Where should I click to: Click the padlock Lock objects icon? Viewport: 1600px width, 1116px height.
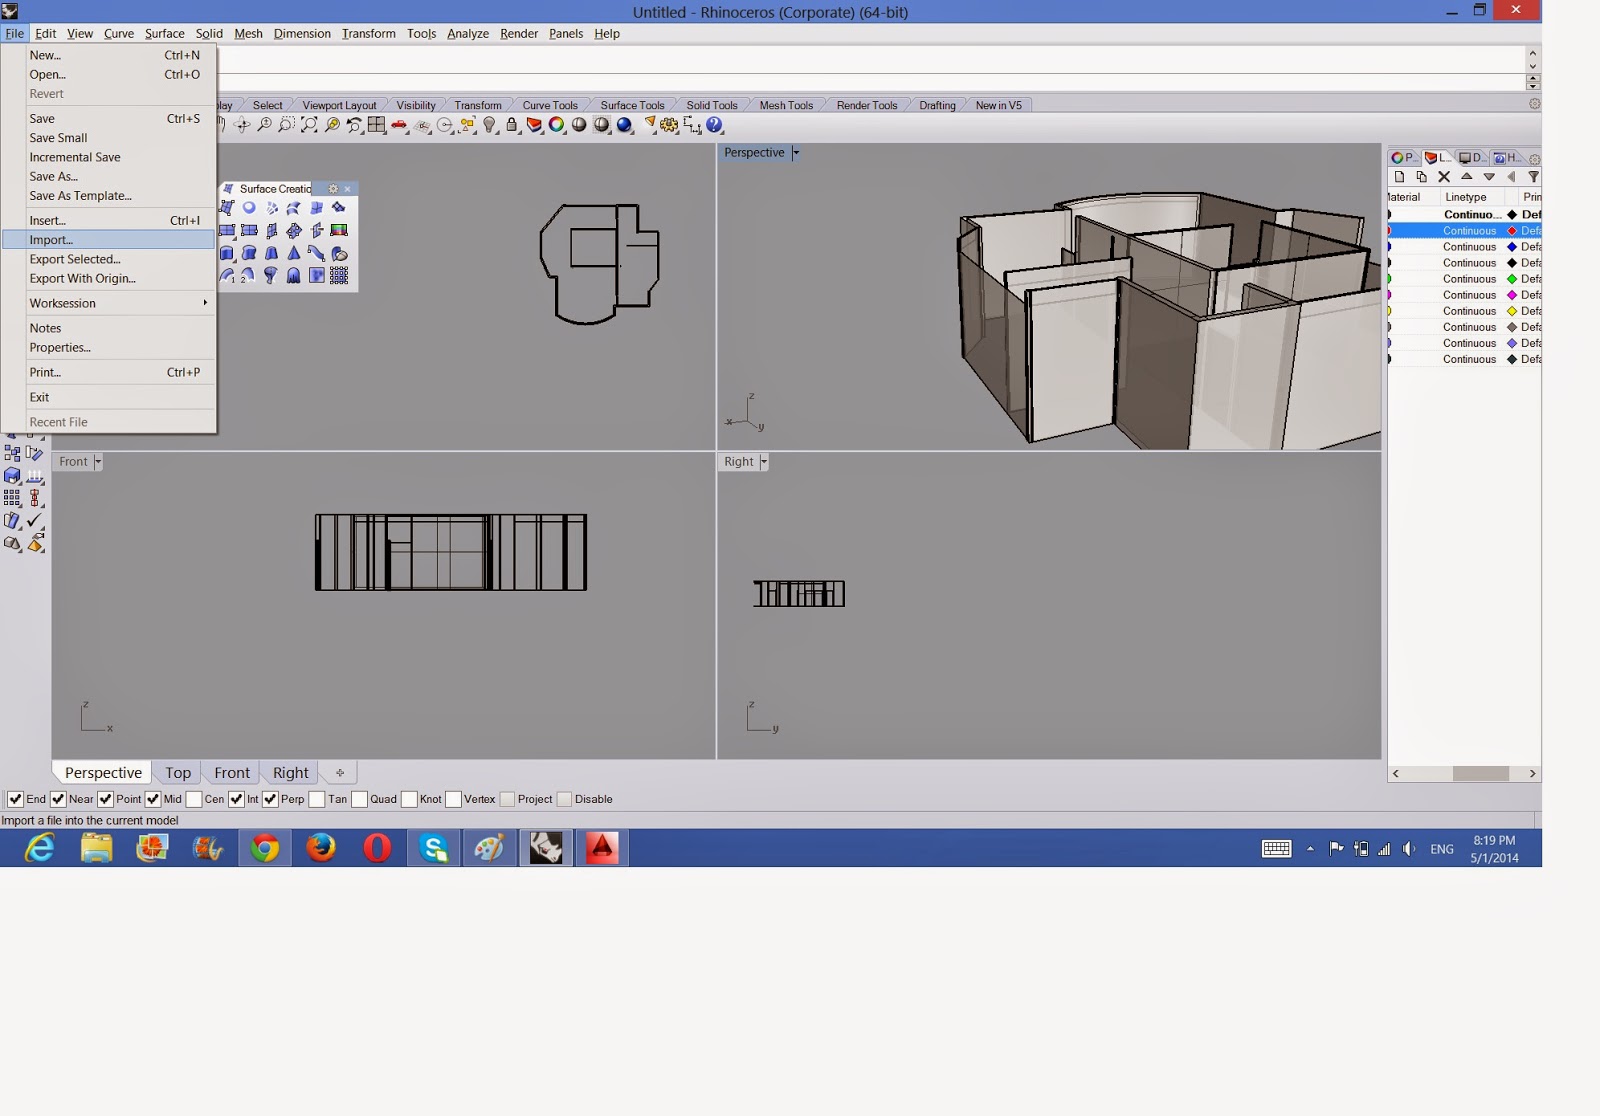tap(512, 125)
